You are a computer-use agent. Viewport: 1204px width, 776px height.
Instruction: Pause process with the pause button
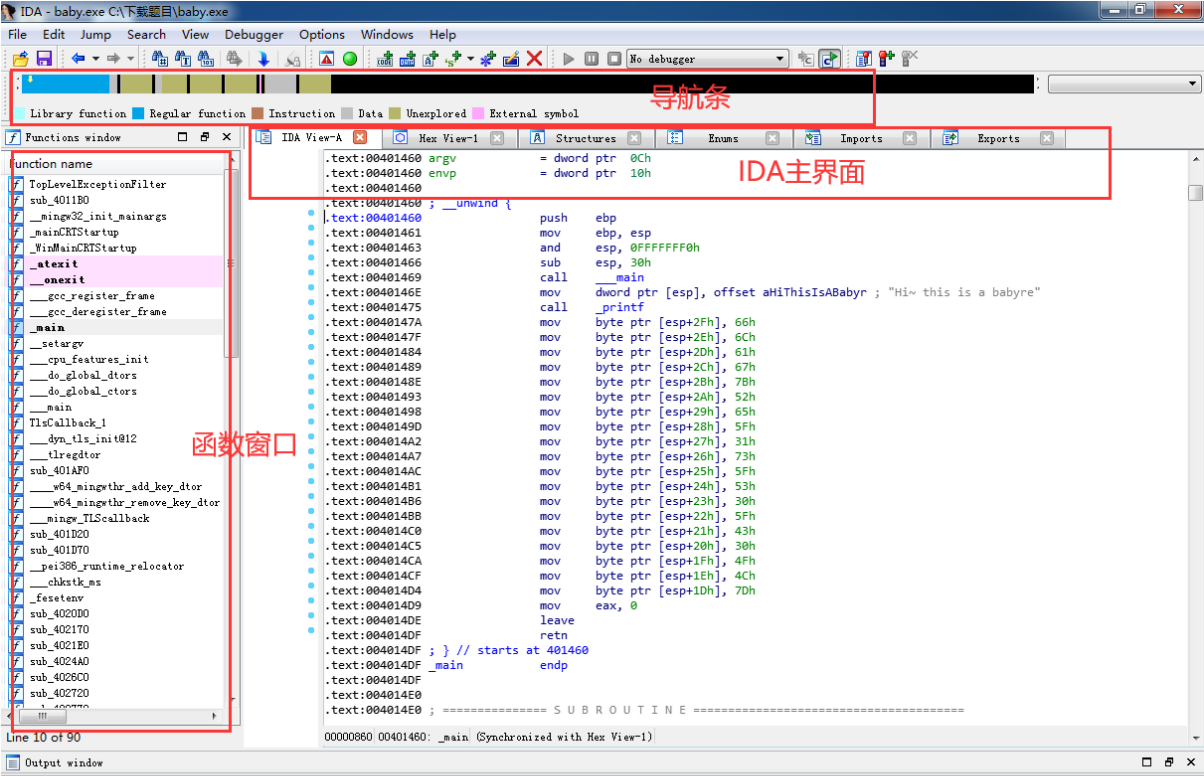tap(592, 59)
